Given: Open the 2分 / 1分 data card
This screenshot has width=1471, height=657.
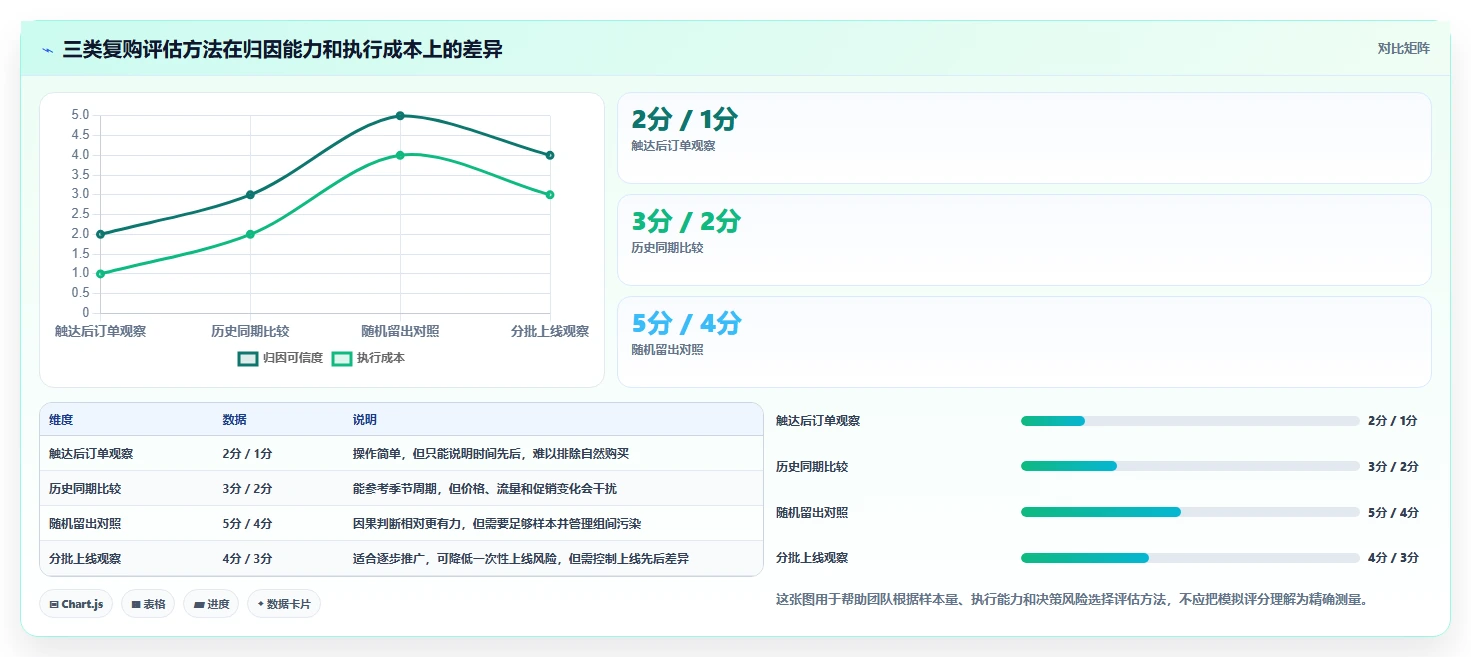Looking at the screenshot, I should pos(1024,138).
